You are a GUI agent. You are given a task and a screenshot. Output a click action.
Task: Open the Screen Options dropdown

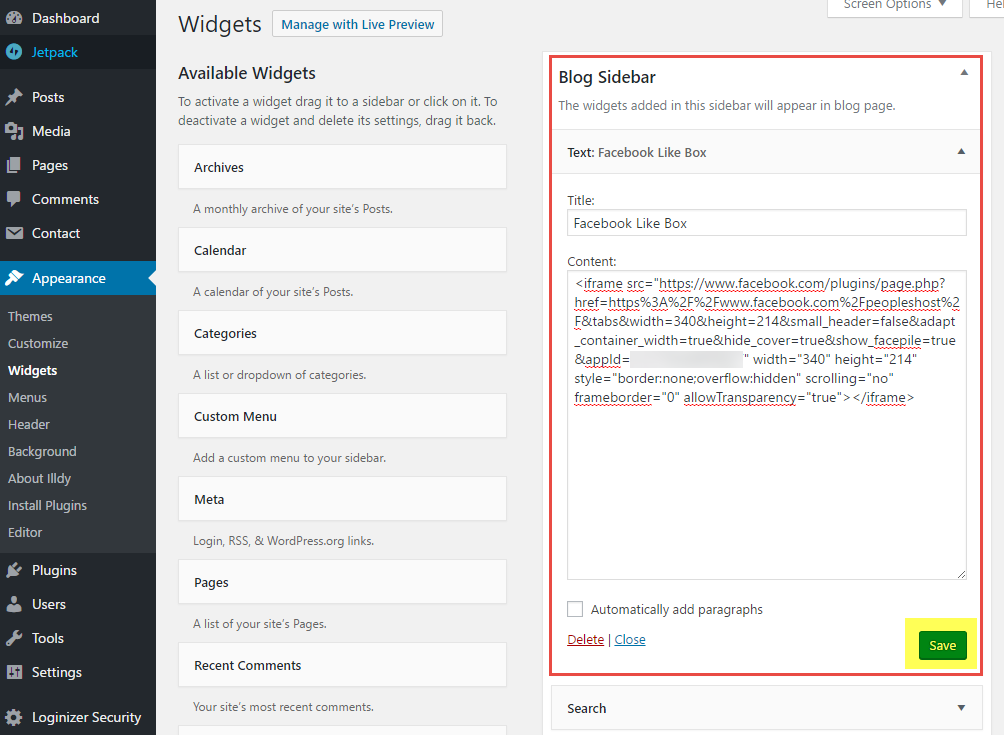tap(895, 5)
